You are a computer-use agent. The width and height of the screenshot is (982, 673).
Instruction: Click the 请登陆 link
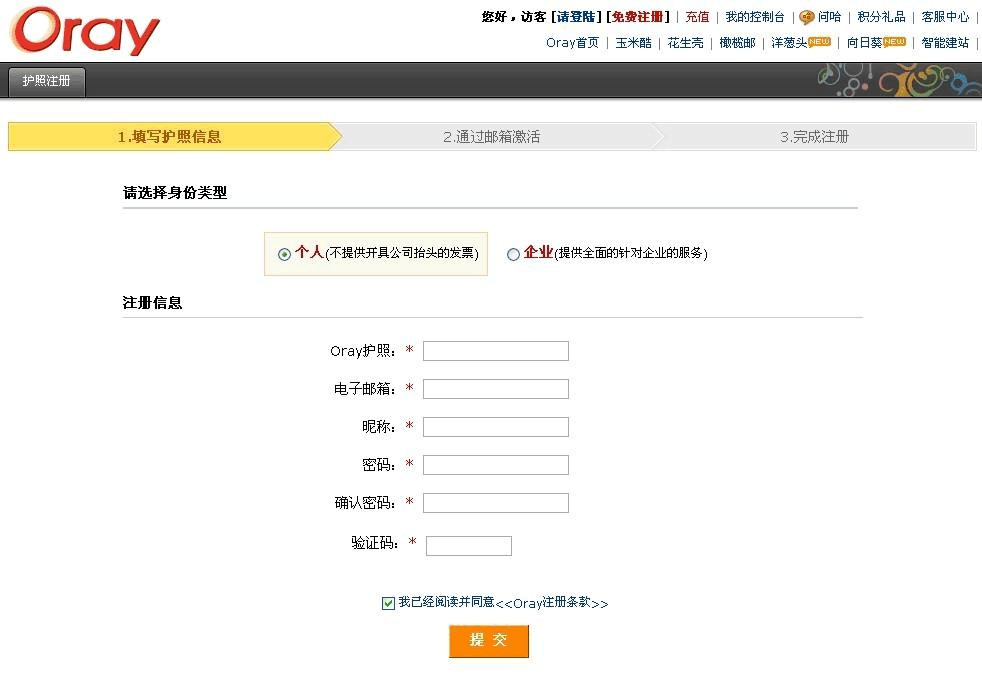[x=577, y=17]
